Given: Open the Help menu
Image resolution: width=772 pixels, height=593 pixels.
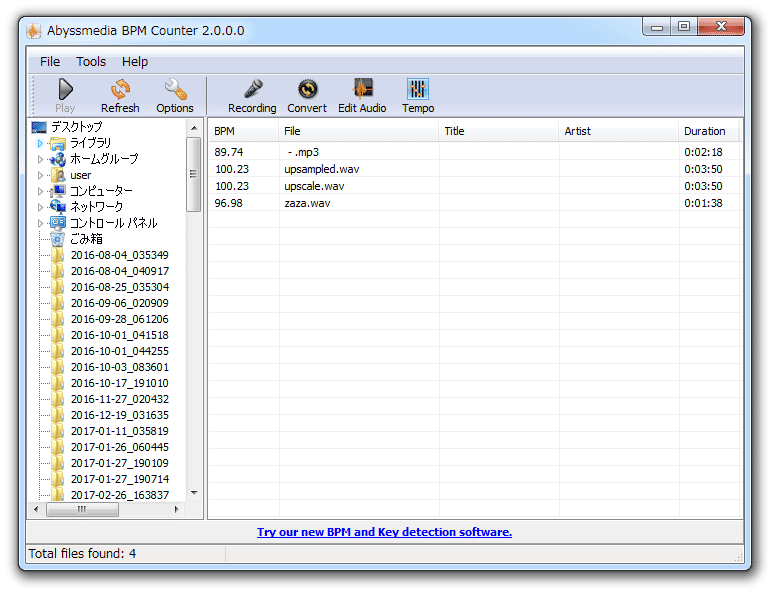Looking at the screenshot, I should [135, 62].
